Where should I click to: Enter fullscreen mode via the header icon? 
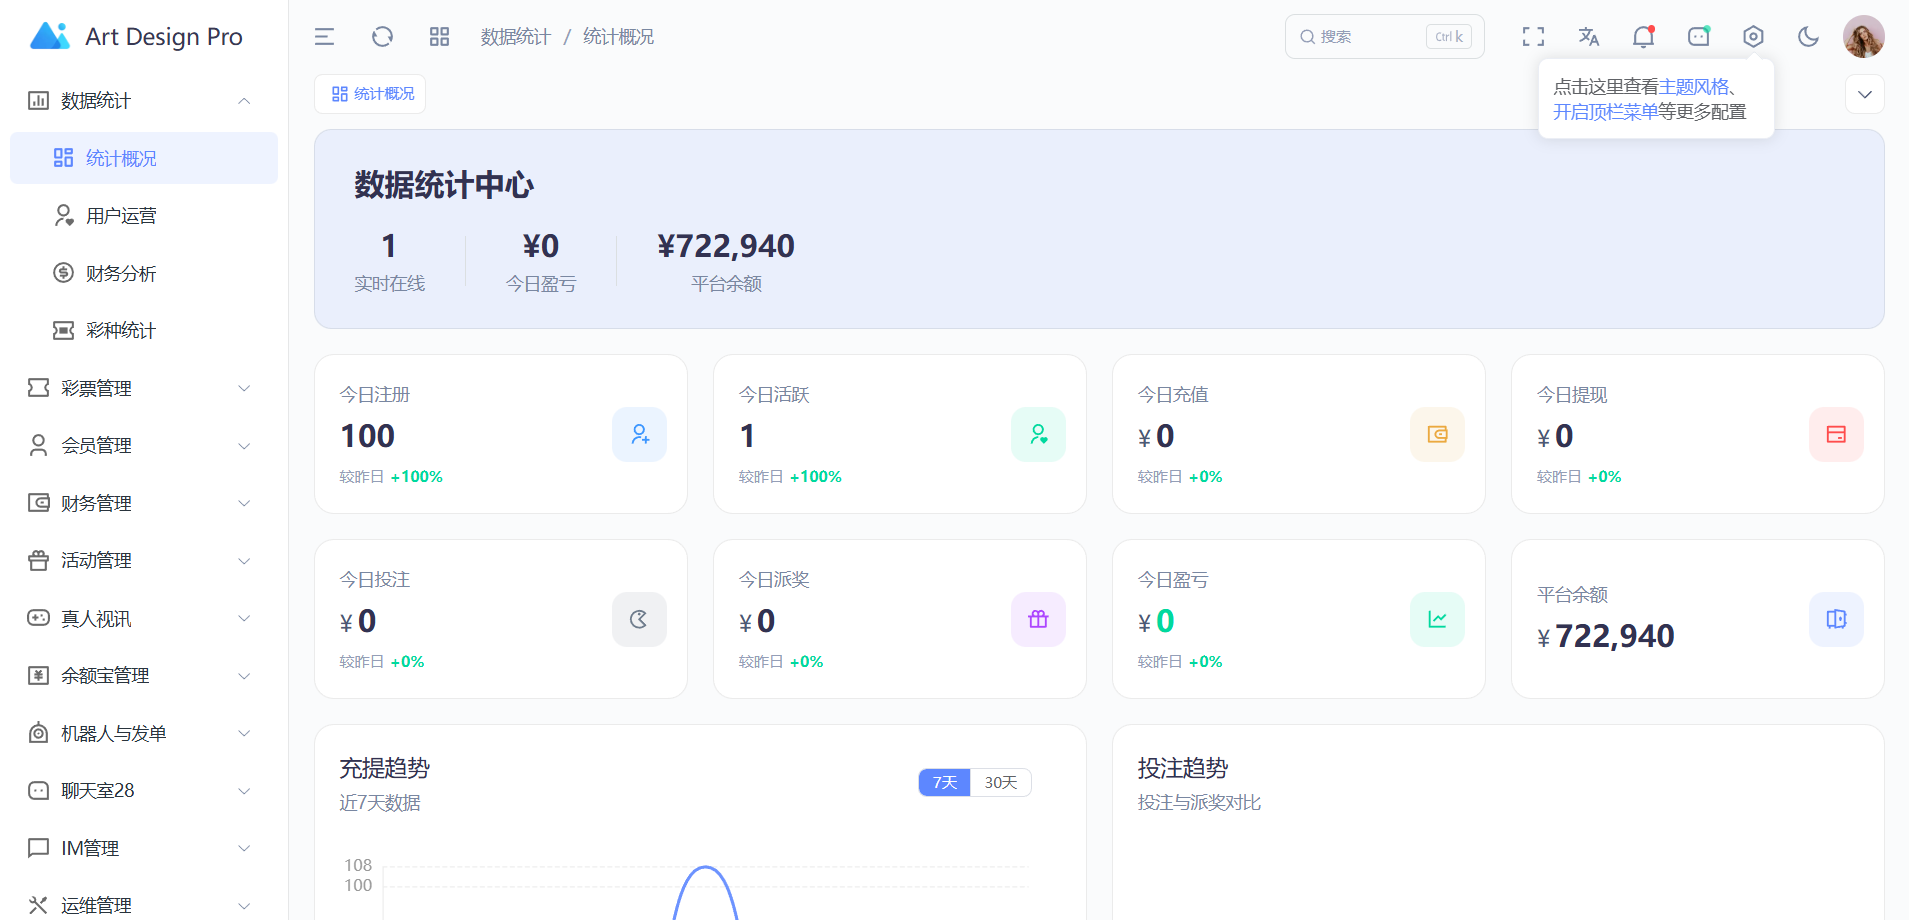(x=1533, y=37)
